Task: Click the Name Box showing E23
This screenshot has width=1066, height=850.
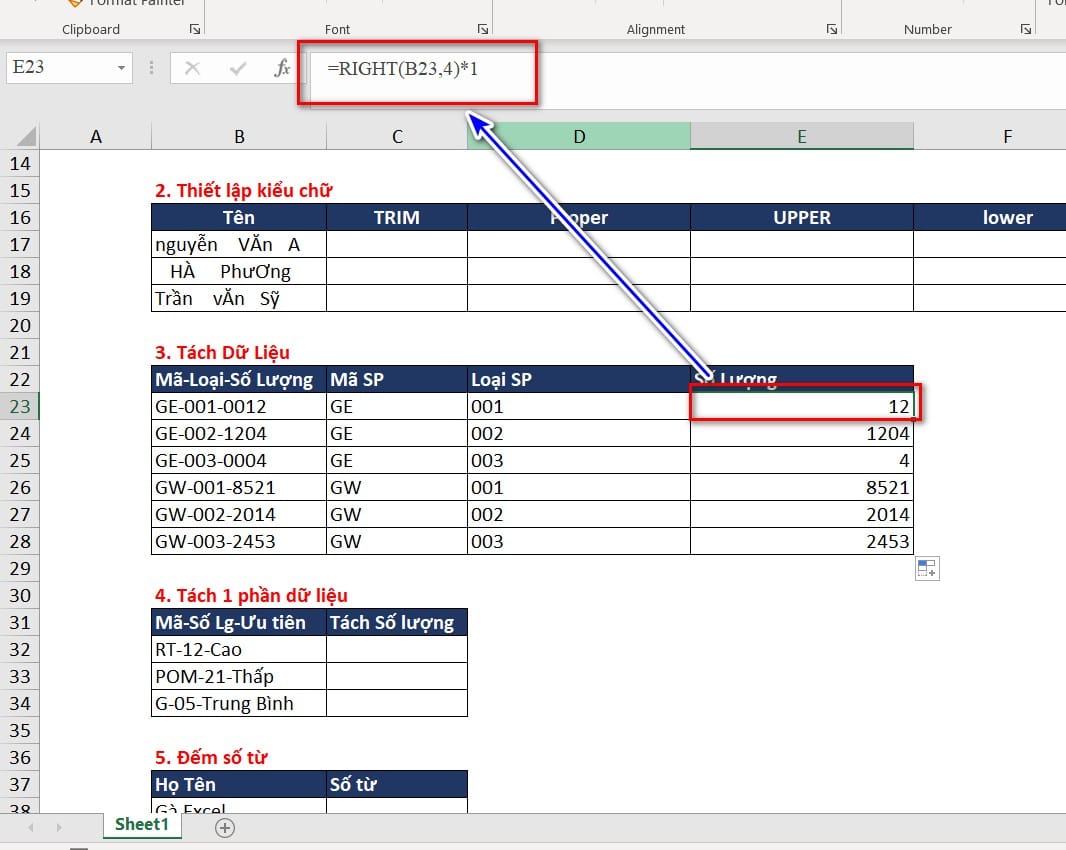Action: (x=61, y=68)
